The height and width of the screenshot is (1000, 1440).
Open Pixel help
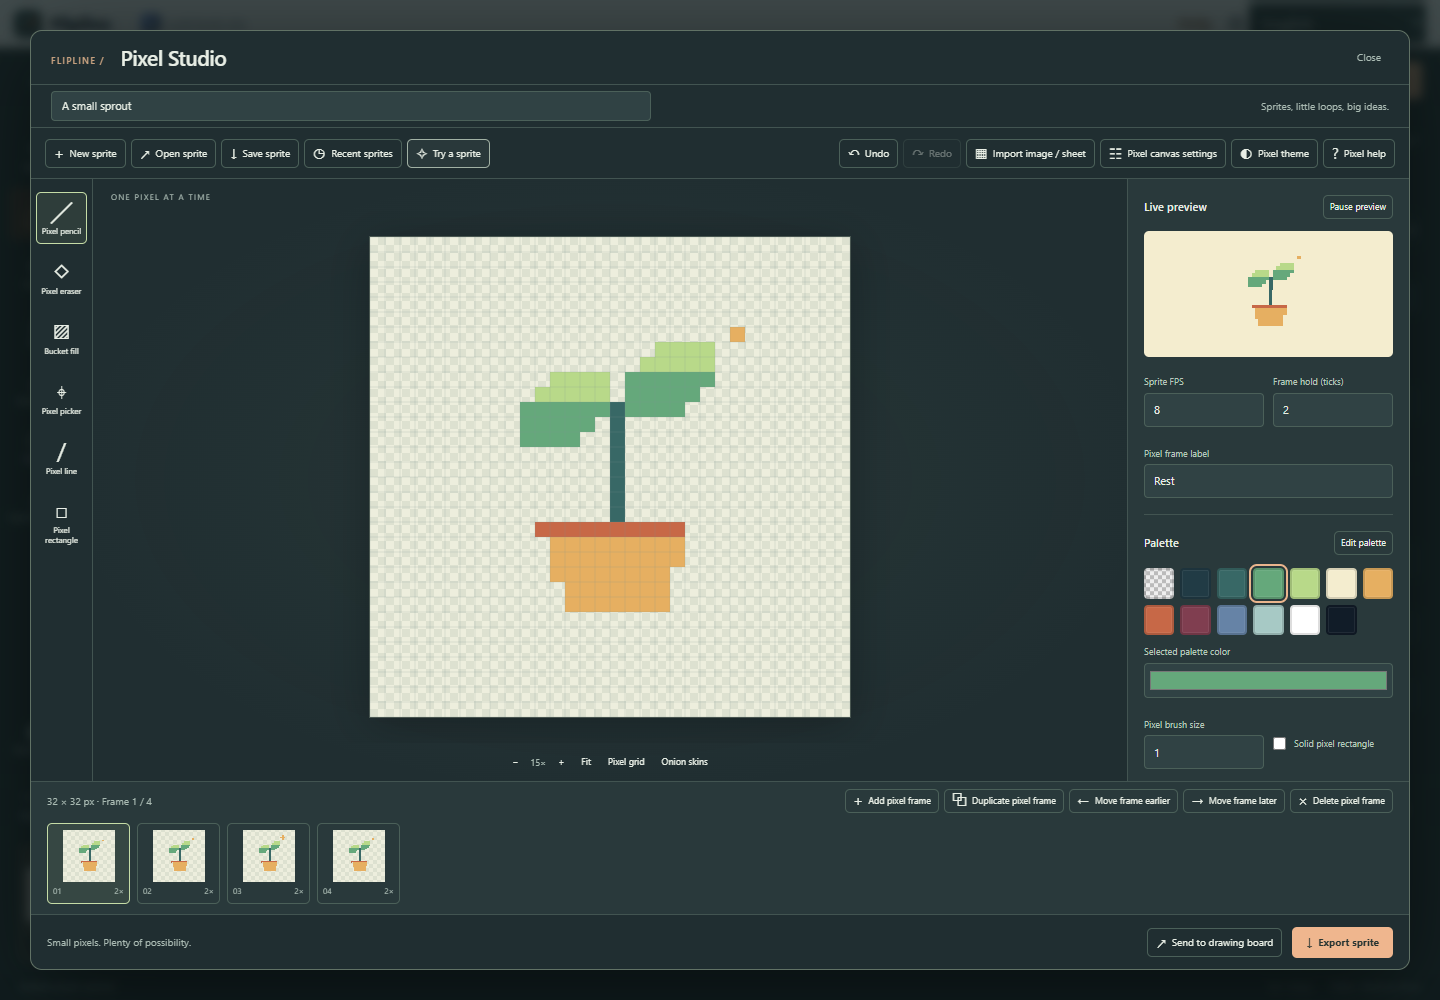tap(1359, 154)
